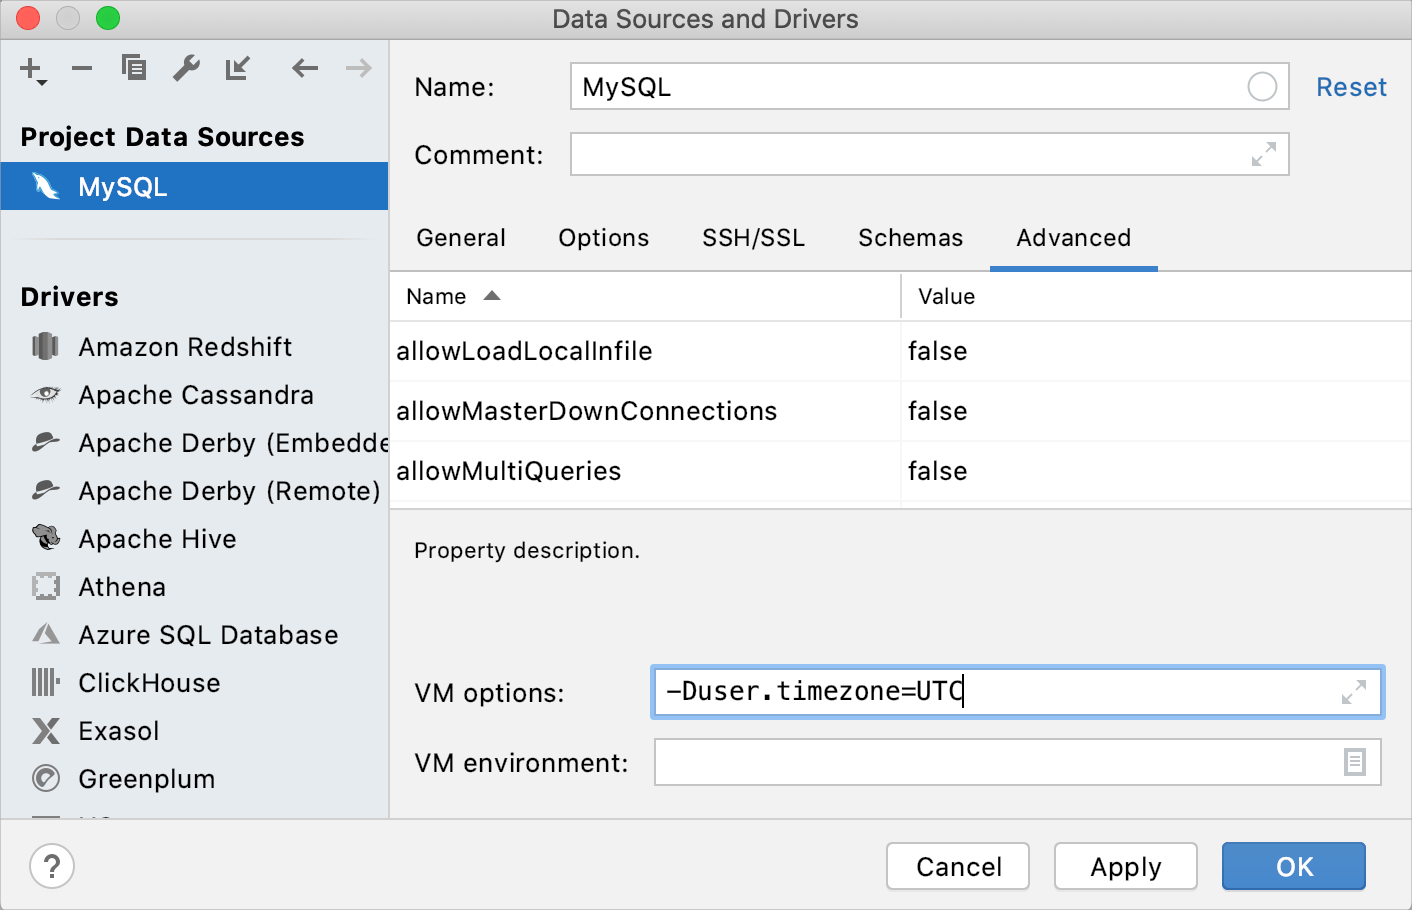Open help with question mark button

[x=52, y=866]
